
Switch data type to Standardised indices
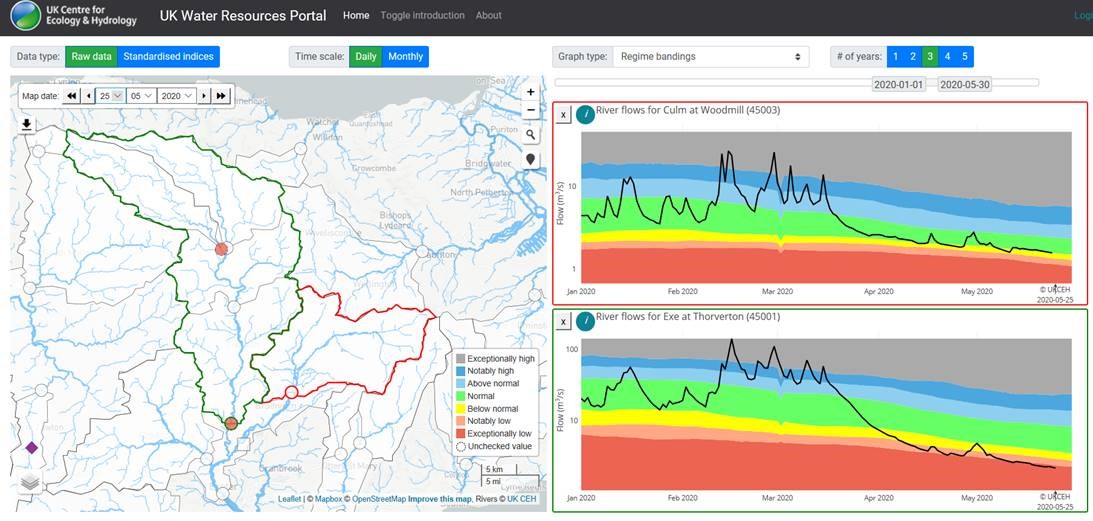pos(168,57)
